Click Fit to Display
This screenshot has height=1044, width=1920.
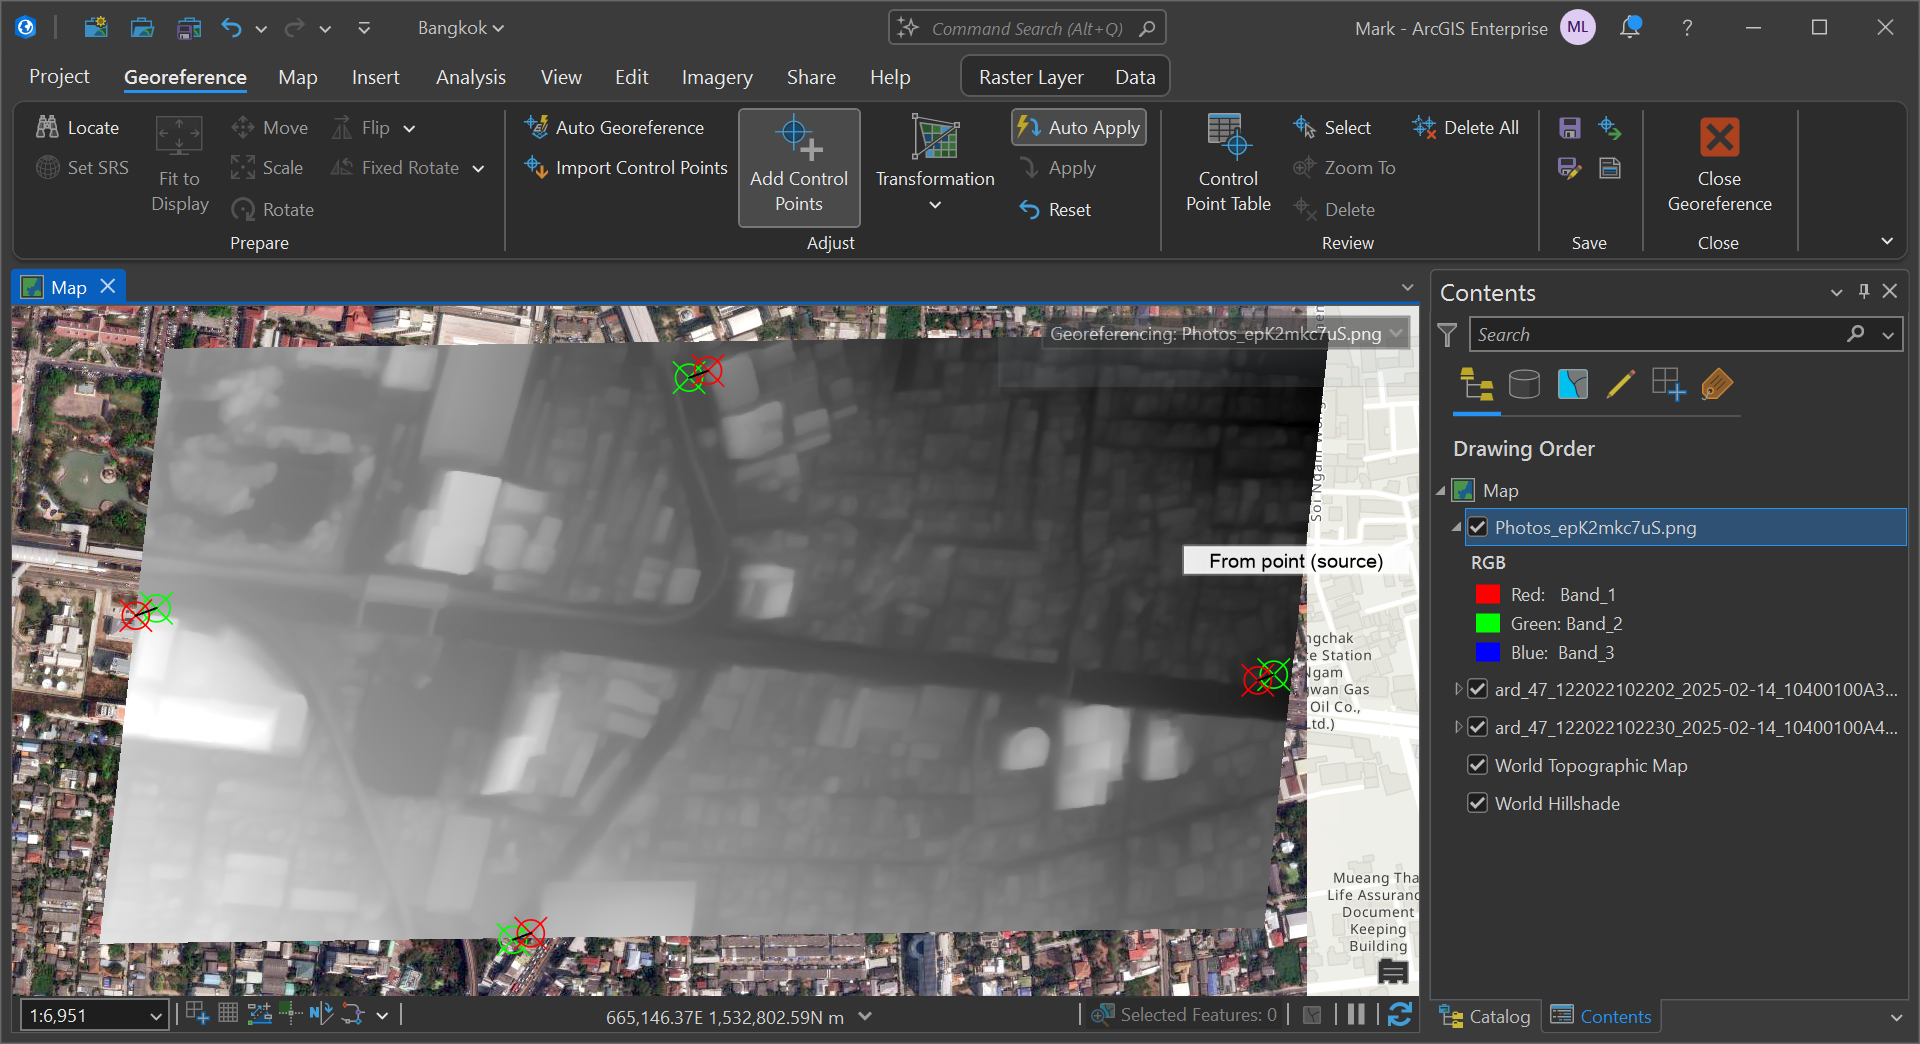180,164
